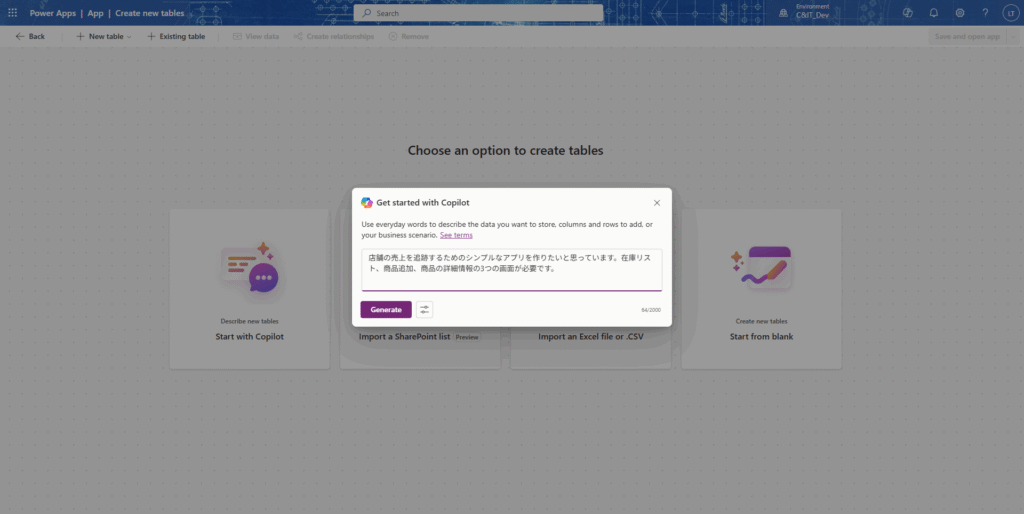Open the notifications bell
Image resolution: width=1024 pixels, height=514 pixels.
click(934, 13)
